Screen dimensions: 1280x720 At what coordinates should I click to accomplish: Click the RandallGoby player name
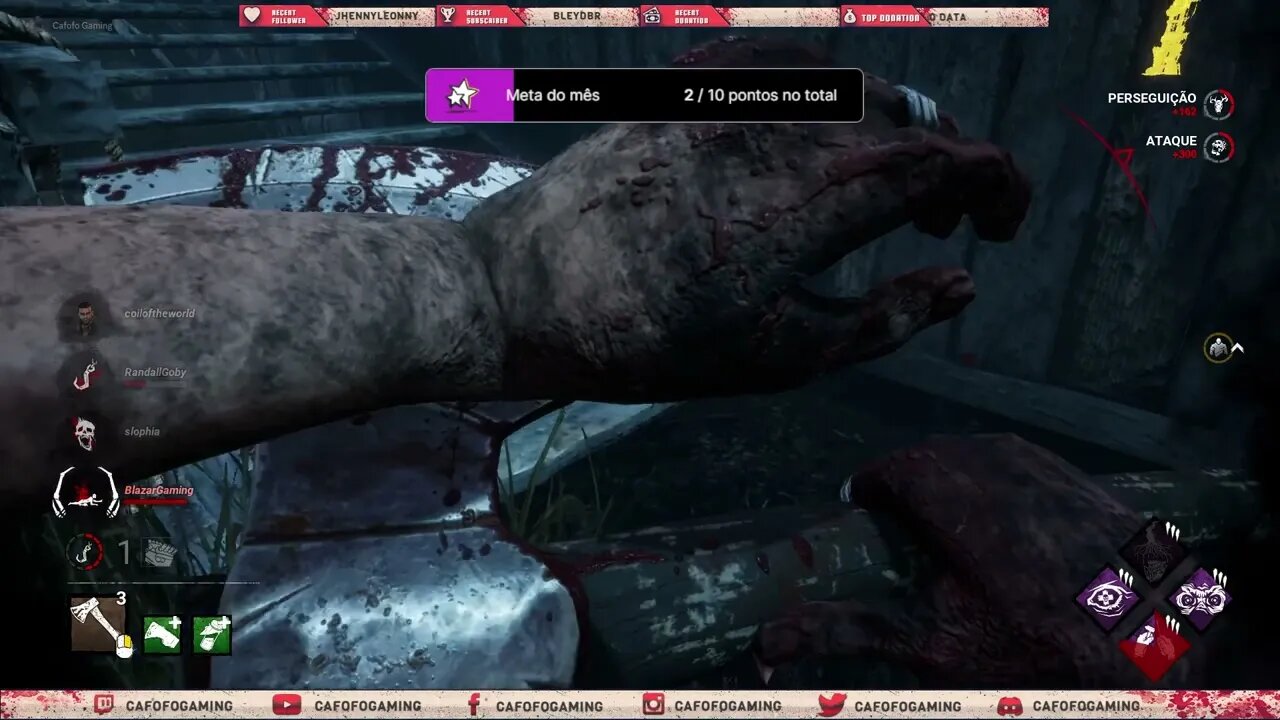(155, 372)
